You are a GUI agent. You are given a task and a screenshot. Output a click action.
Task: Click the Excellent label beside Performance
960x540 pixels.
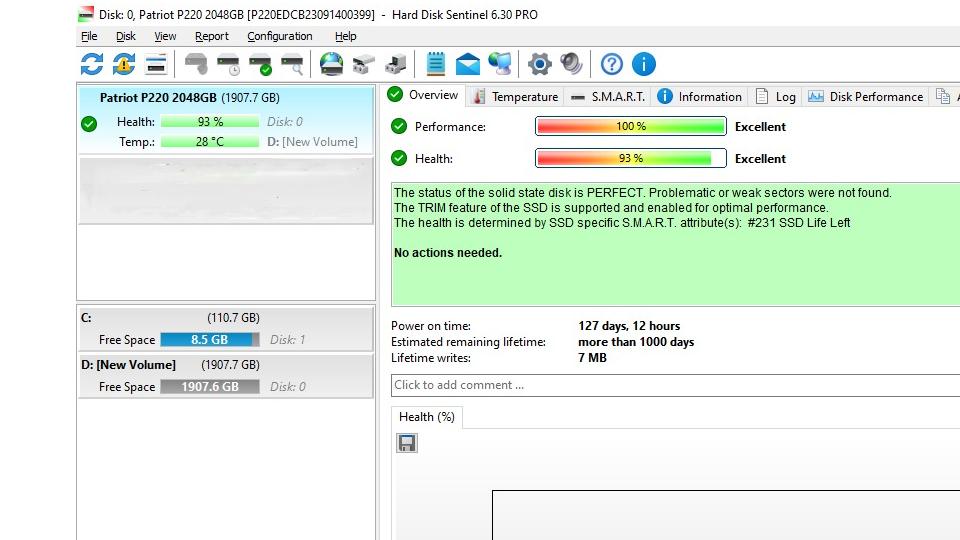coord(760,127)
